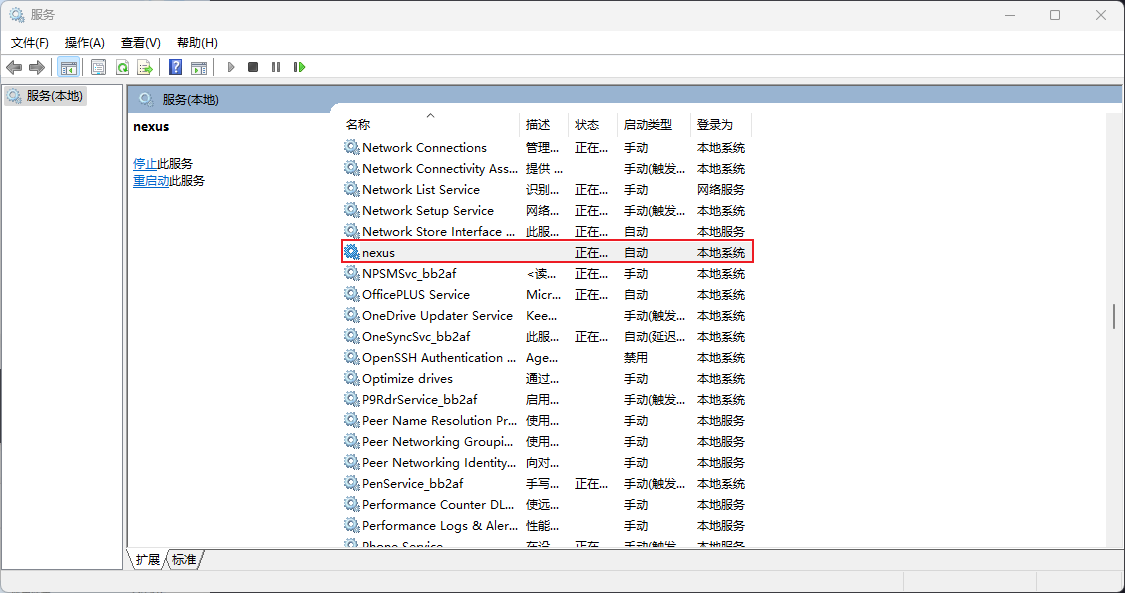The image size is (1125, 593).
Task: Click the 停止 service link
Action: pyautogui.click(x=145, y=164)
